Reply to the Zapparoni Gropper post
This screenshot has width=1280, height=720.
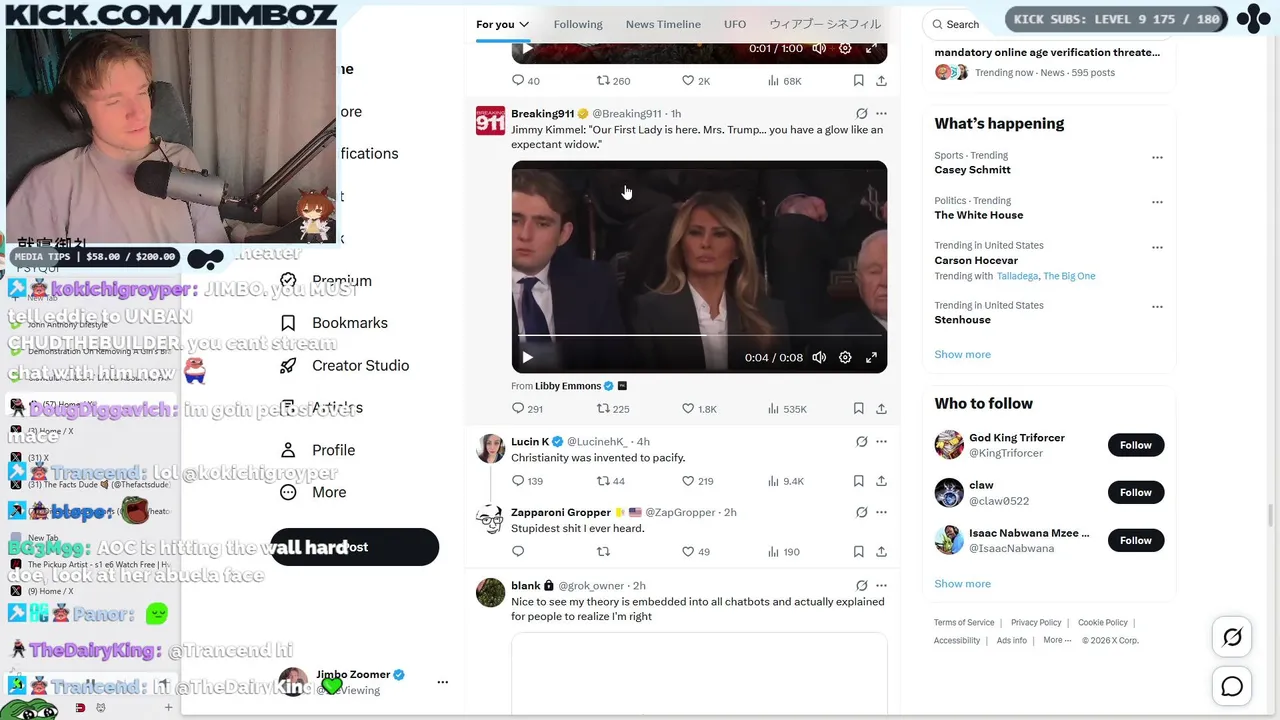point(518,551)
